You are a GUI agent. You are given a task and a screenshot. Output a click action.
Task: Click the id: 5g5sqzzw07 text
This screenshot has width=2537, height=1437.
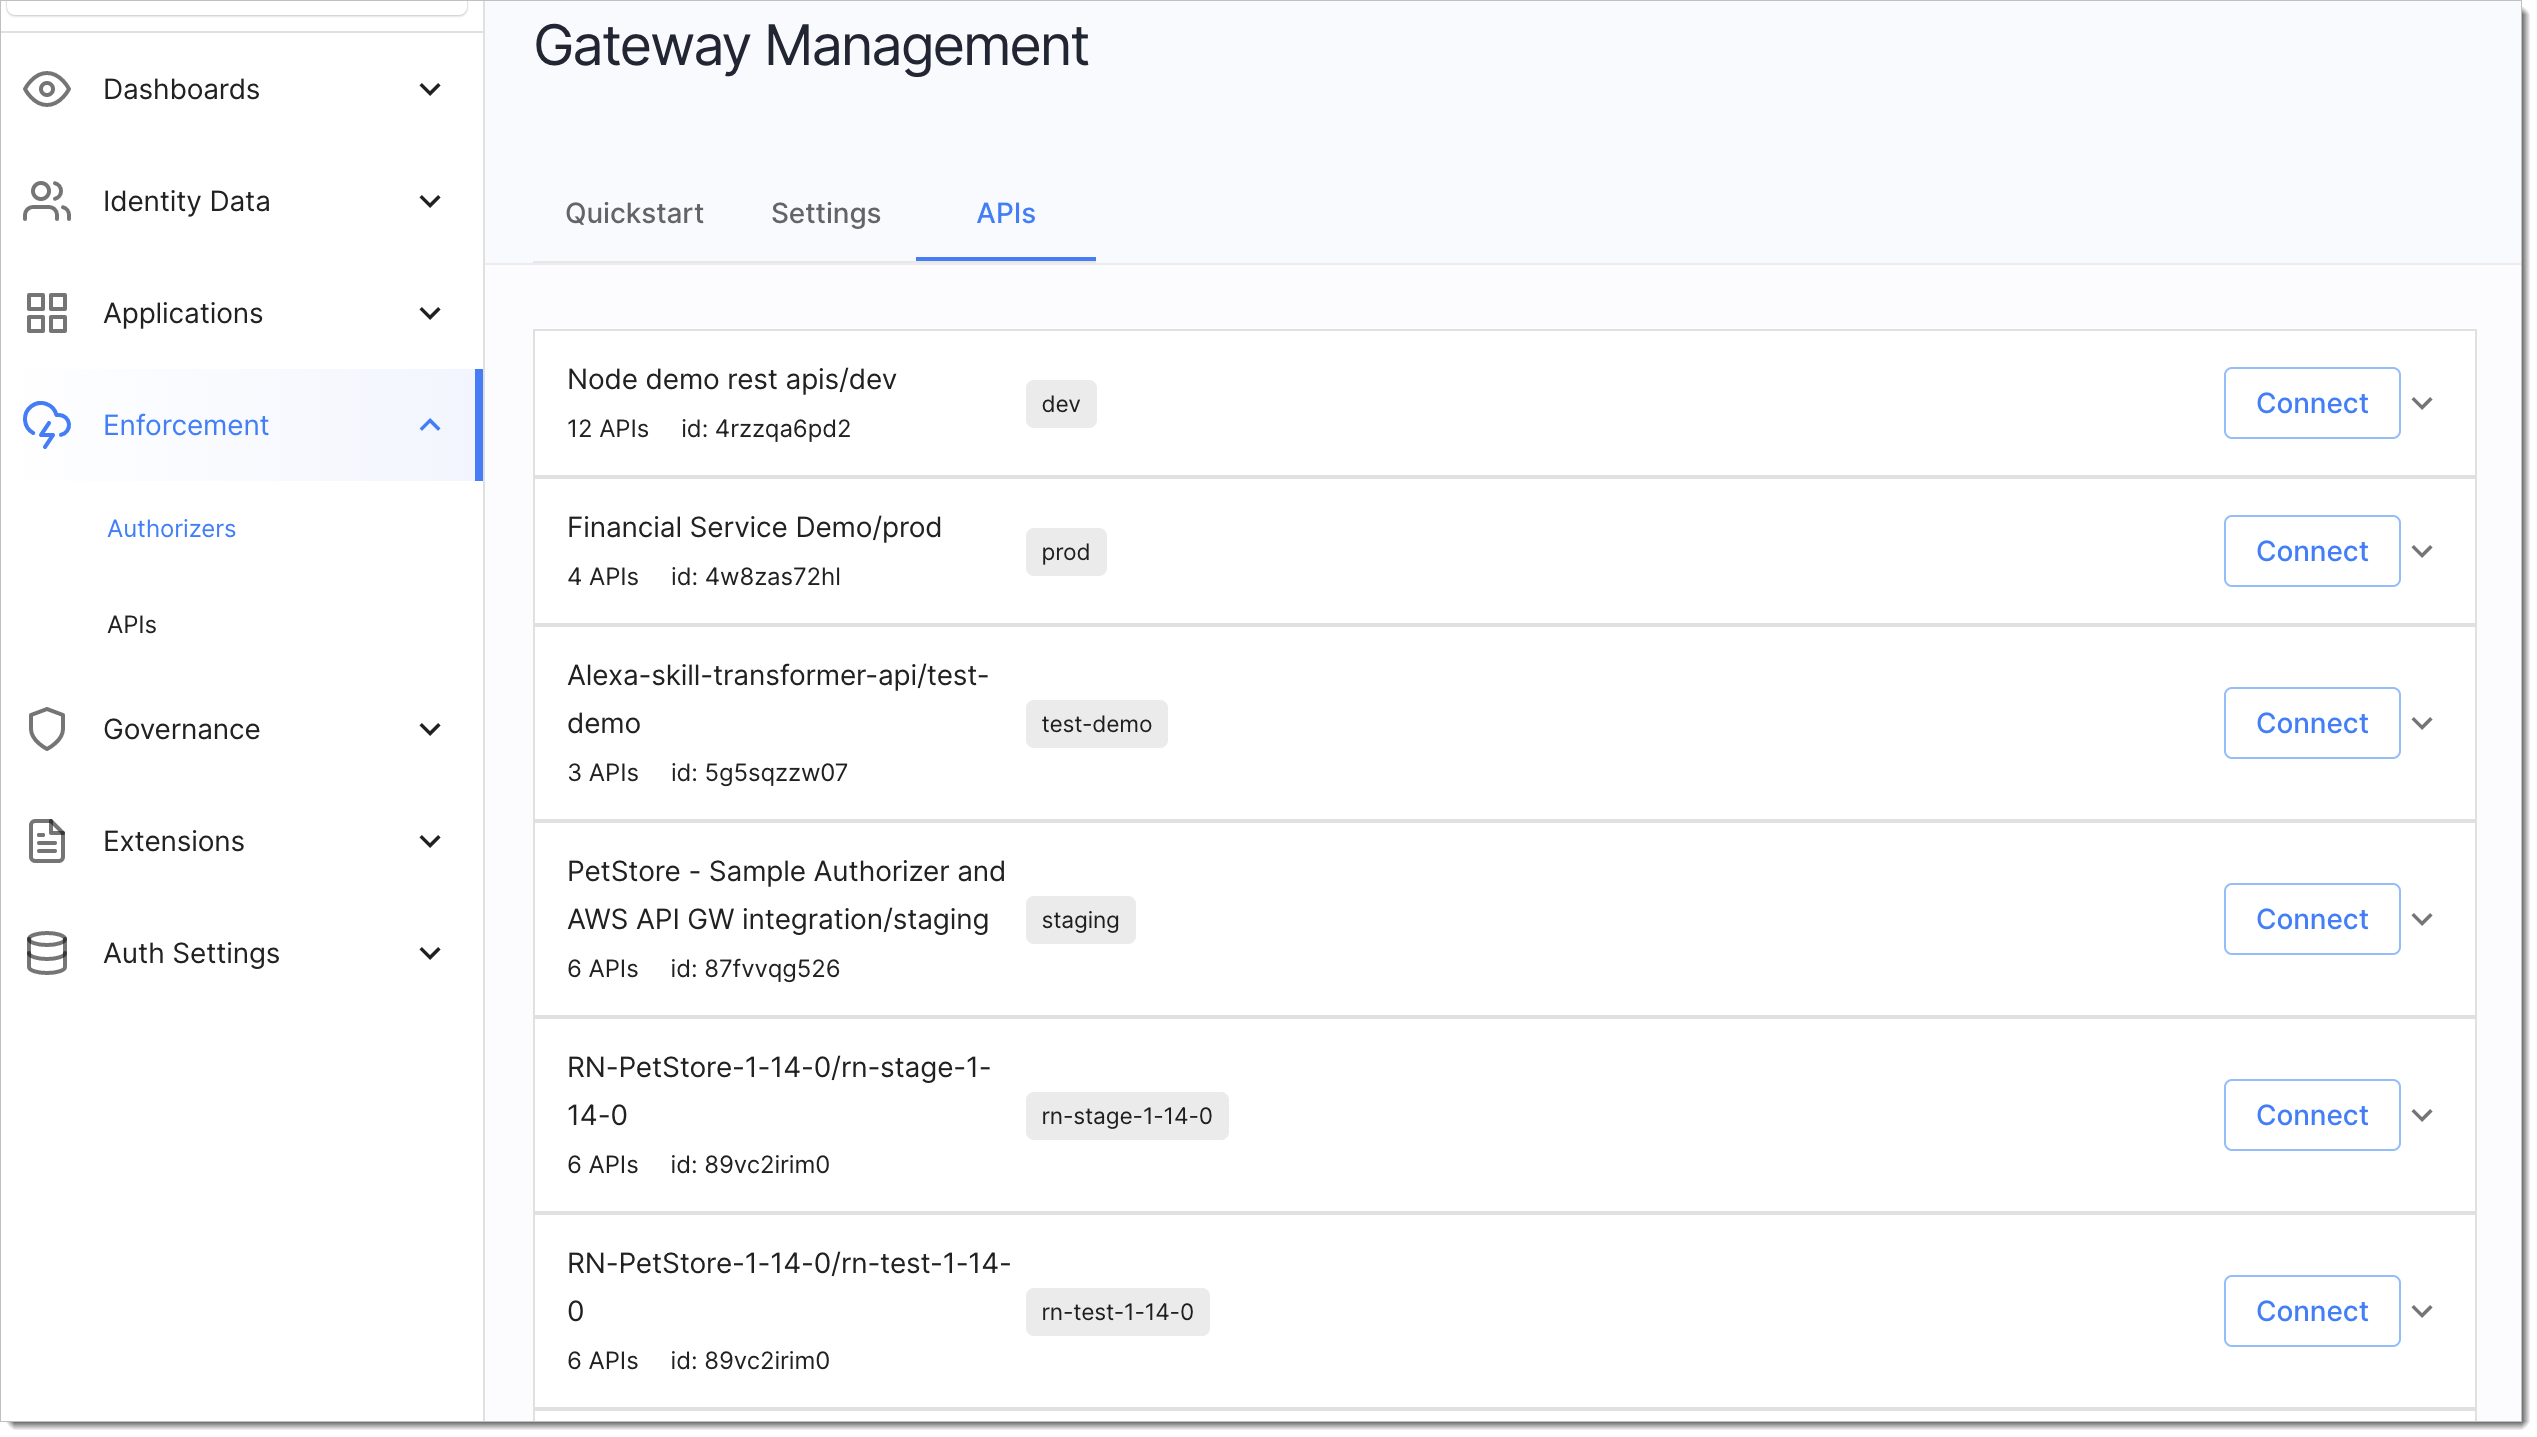pos(760,773)
